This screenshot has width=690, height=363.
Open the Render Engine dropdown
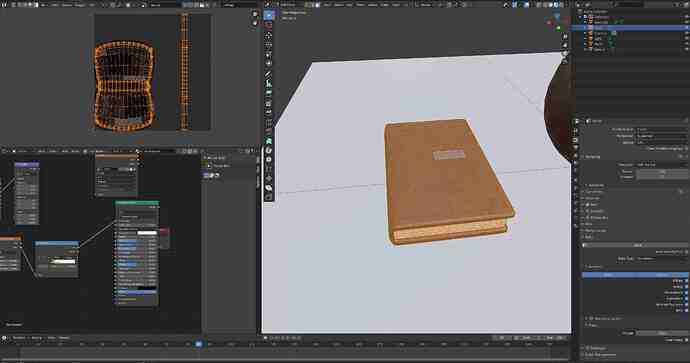(x=662, y=130)
